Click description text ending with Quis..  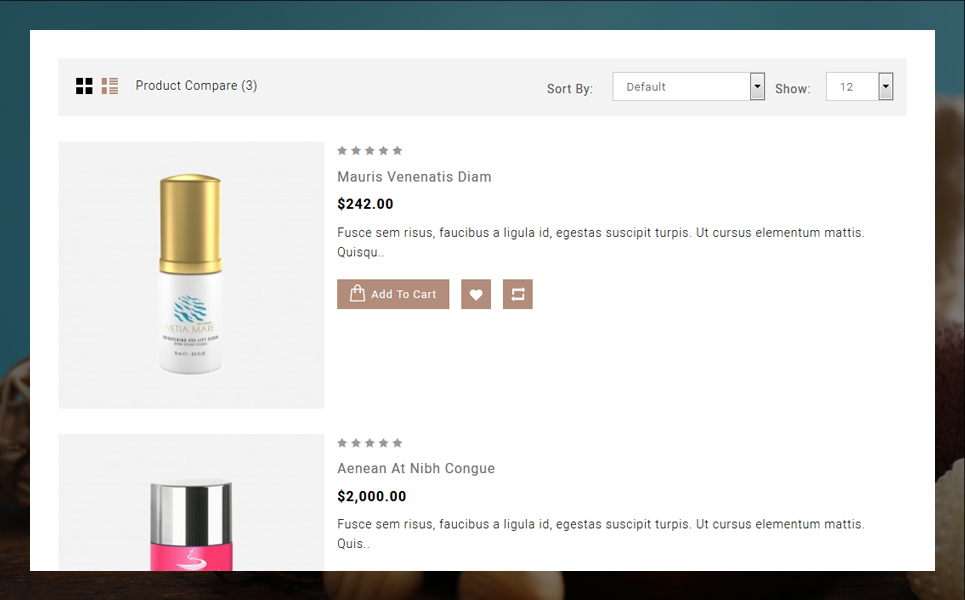click(601, 534)
